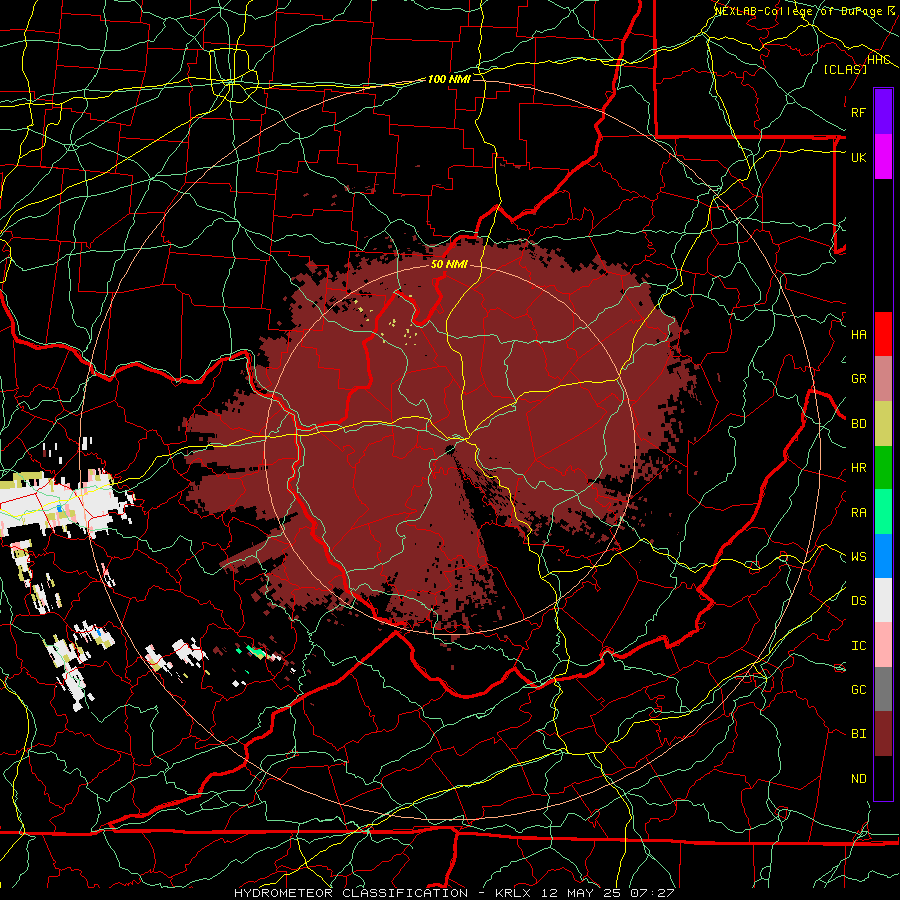The image size is (900, 900).
Task: Click the HHC product code label
Action: point(879,60)
